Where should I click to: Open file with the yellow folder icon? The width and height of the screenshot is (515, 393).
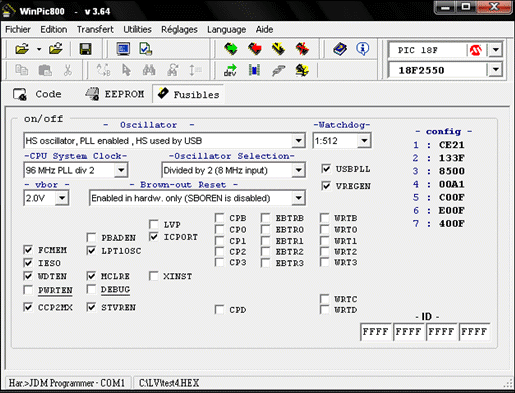[22, 49]
